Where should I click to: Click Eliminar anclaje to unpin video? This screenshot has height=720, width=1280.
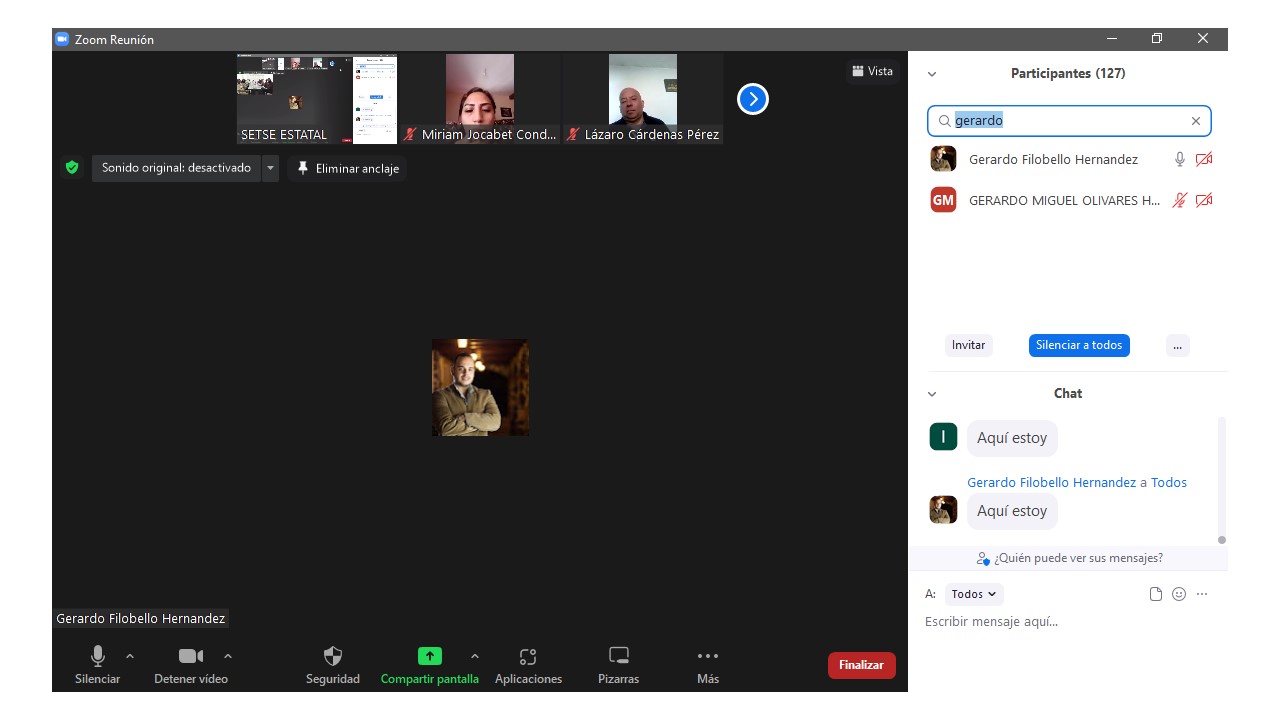click(347, 168)
